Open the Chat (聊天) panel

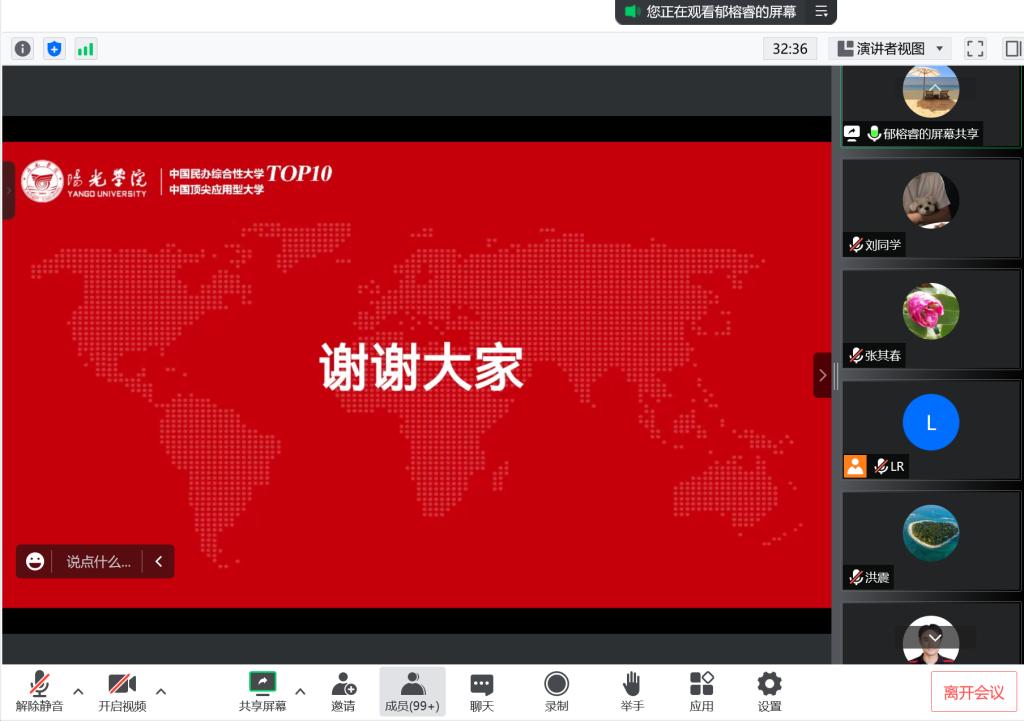click(482, 691)
